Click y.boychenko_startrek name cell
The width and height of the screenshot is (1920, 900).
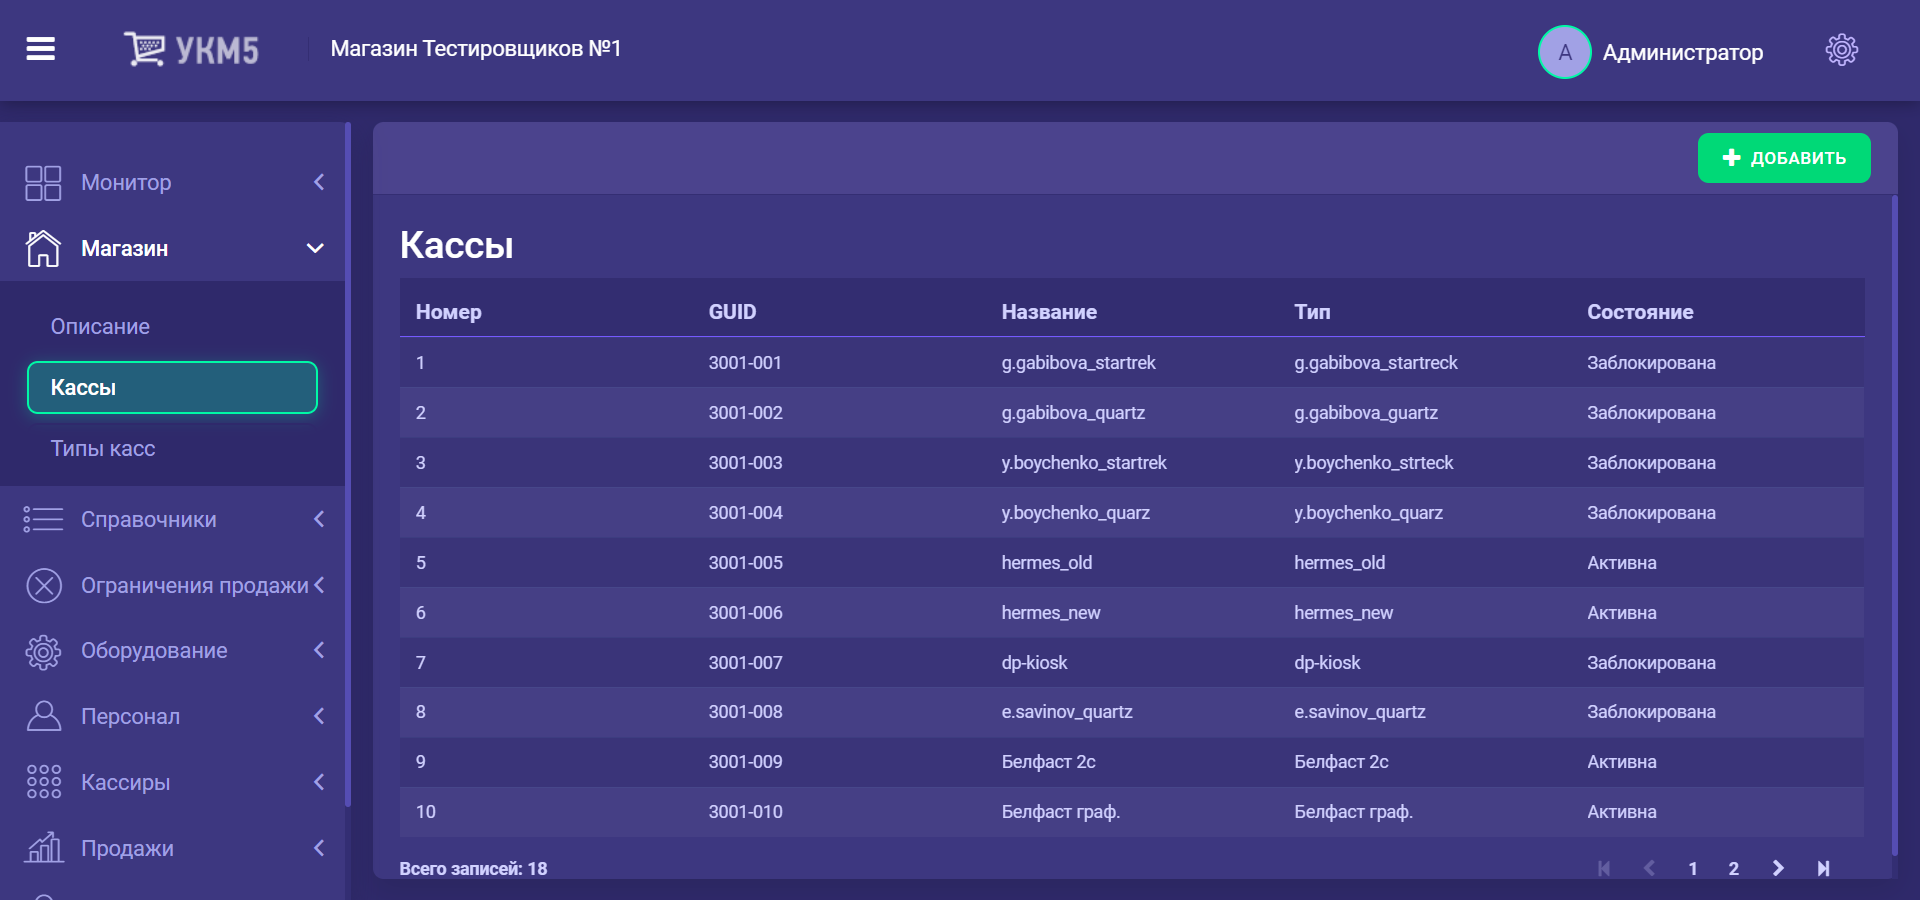coord(1084,463)
